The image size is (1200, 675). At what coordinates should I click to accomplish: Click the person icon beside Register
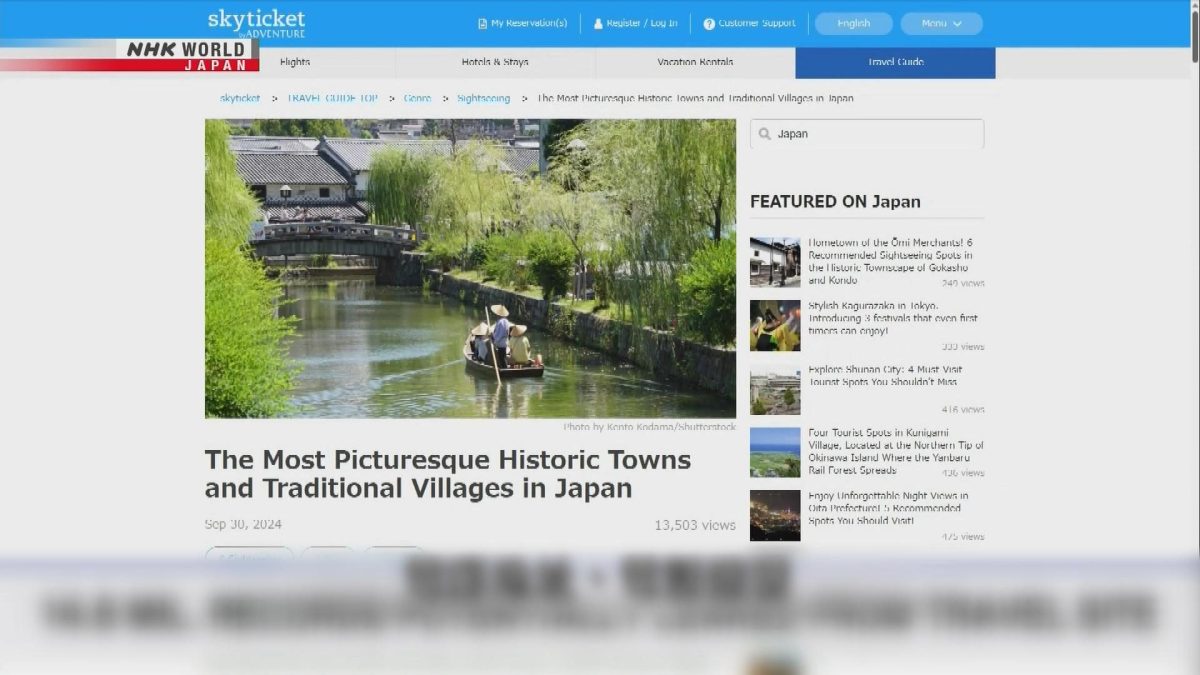click(x=598, y=23)
